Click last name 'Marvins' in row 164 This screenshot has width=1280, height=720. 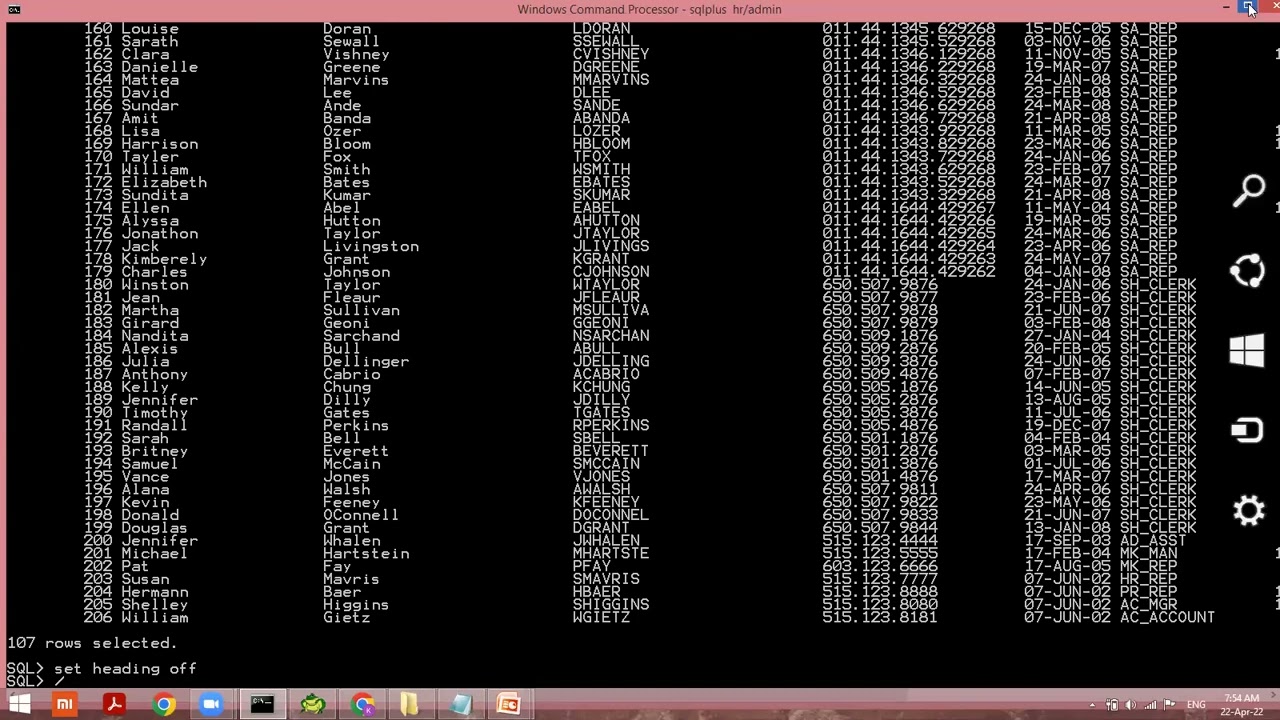tap(356, 80)
